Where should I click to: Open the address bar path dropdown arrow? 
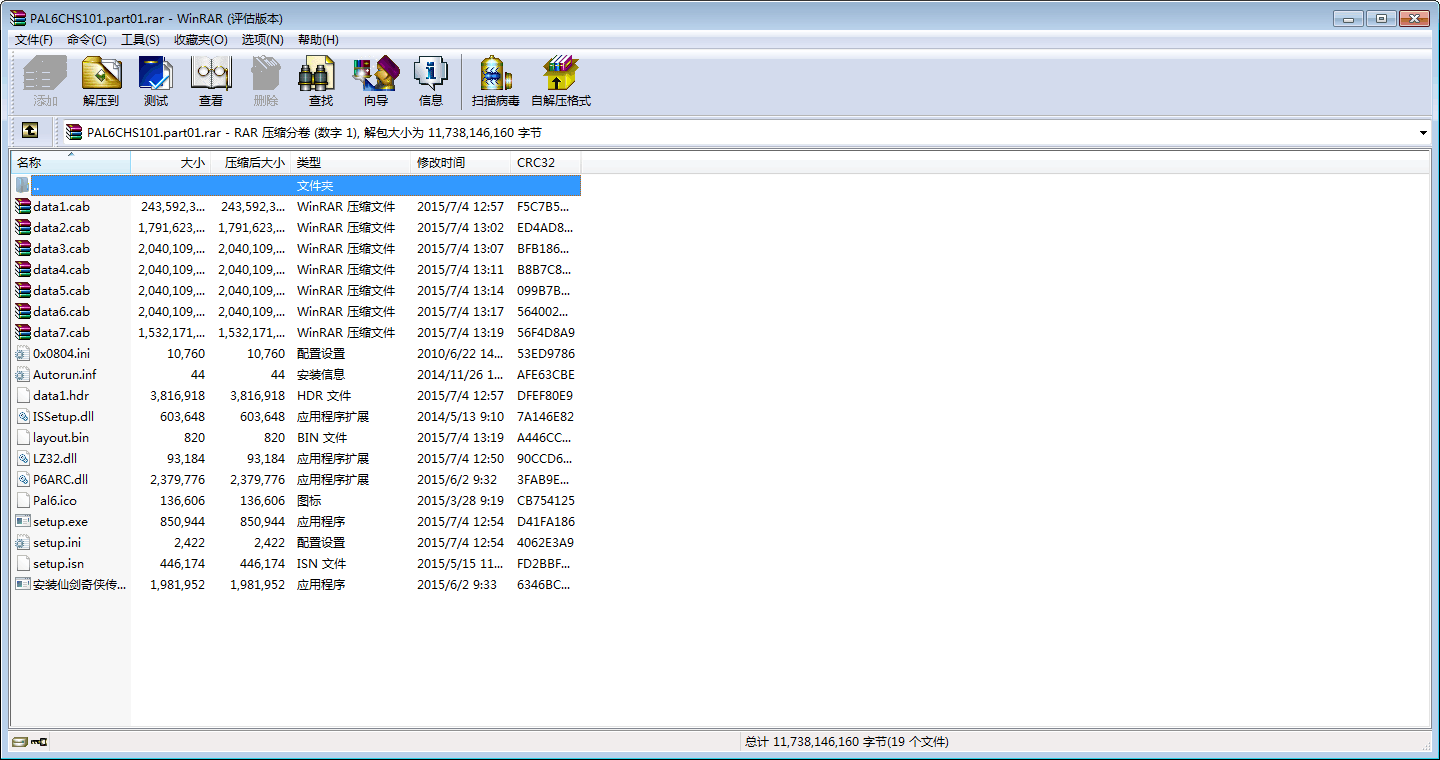(x=1422, y=132)
